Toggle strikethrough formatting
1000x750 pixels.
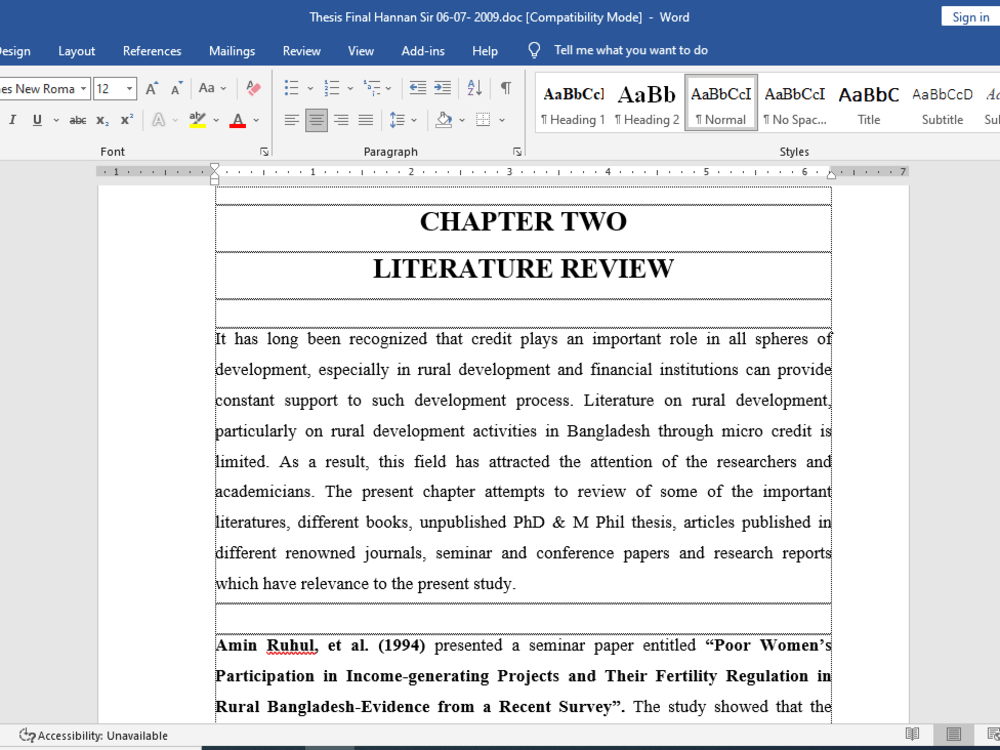click(78, 120)
